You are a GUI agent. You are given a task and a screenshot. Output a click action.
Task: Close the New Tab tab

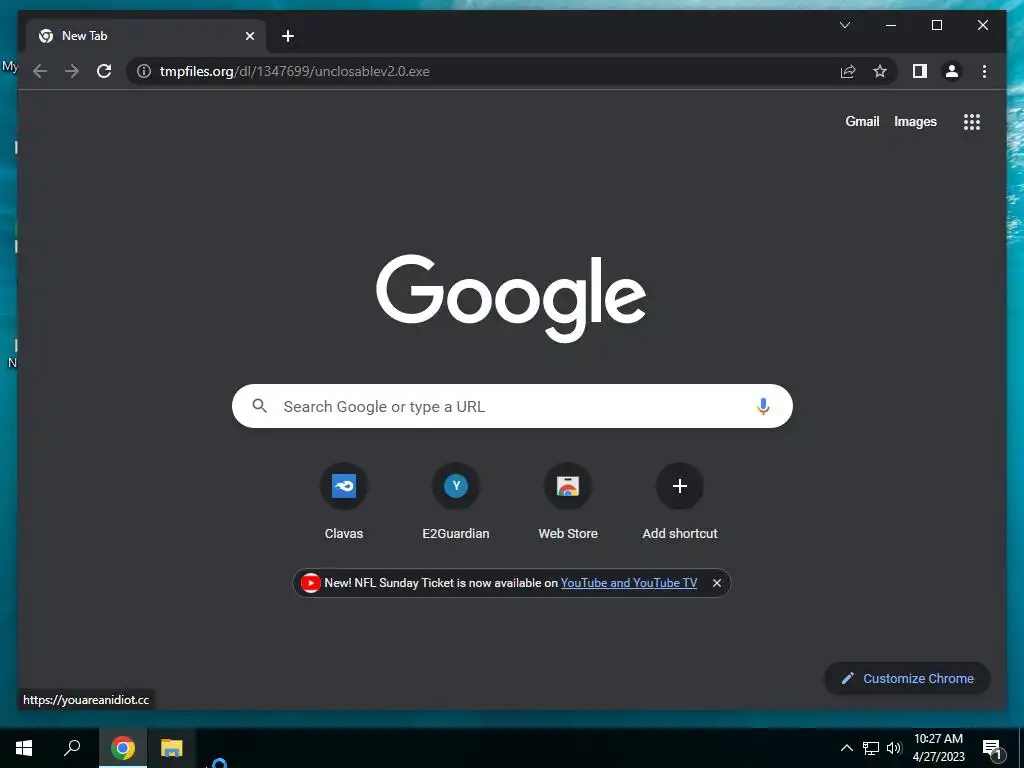pos(249,36)
